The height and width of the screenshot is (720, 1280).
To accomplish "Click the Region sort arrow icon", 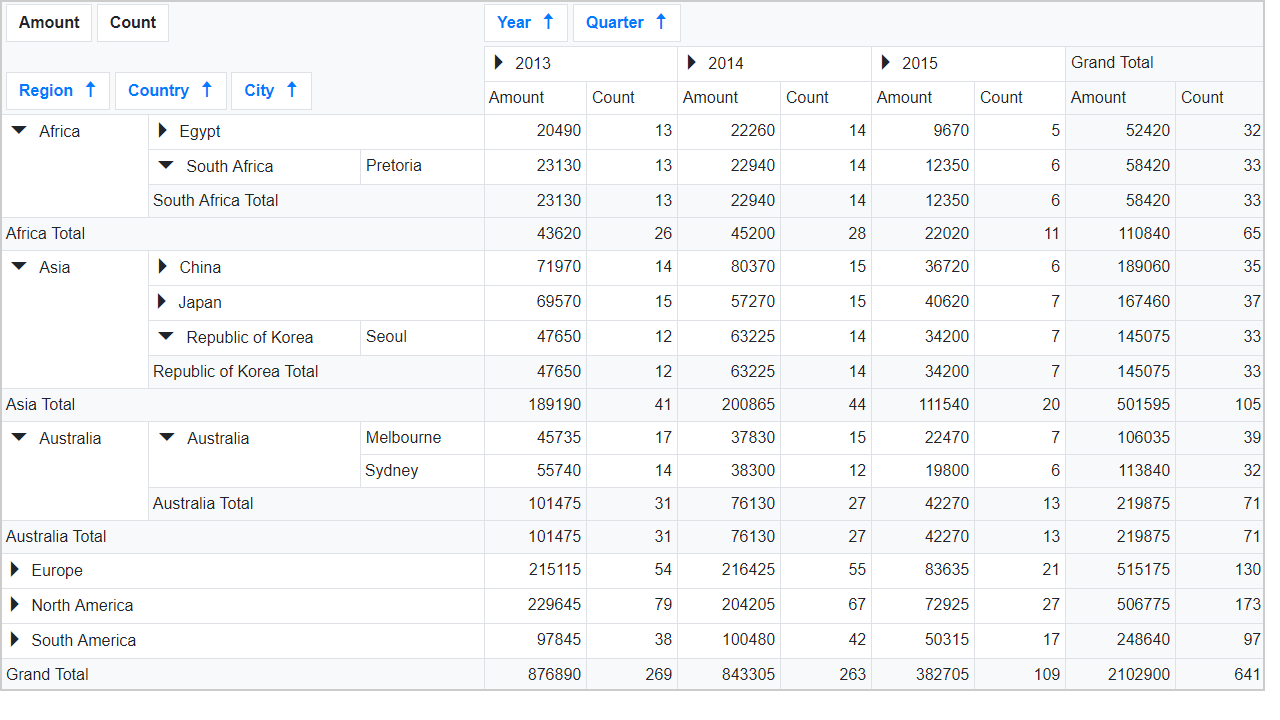I will [90, 90].
